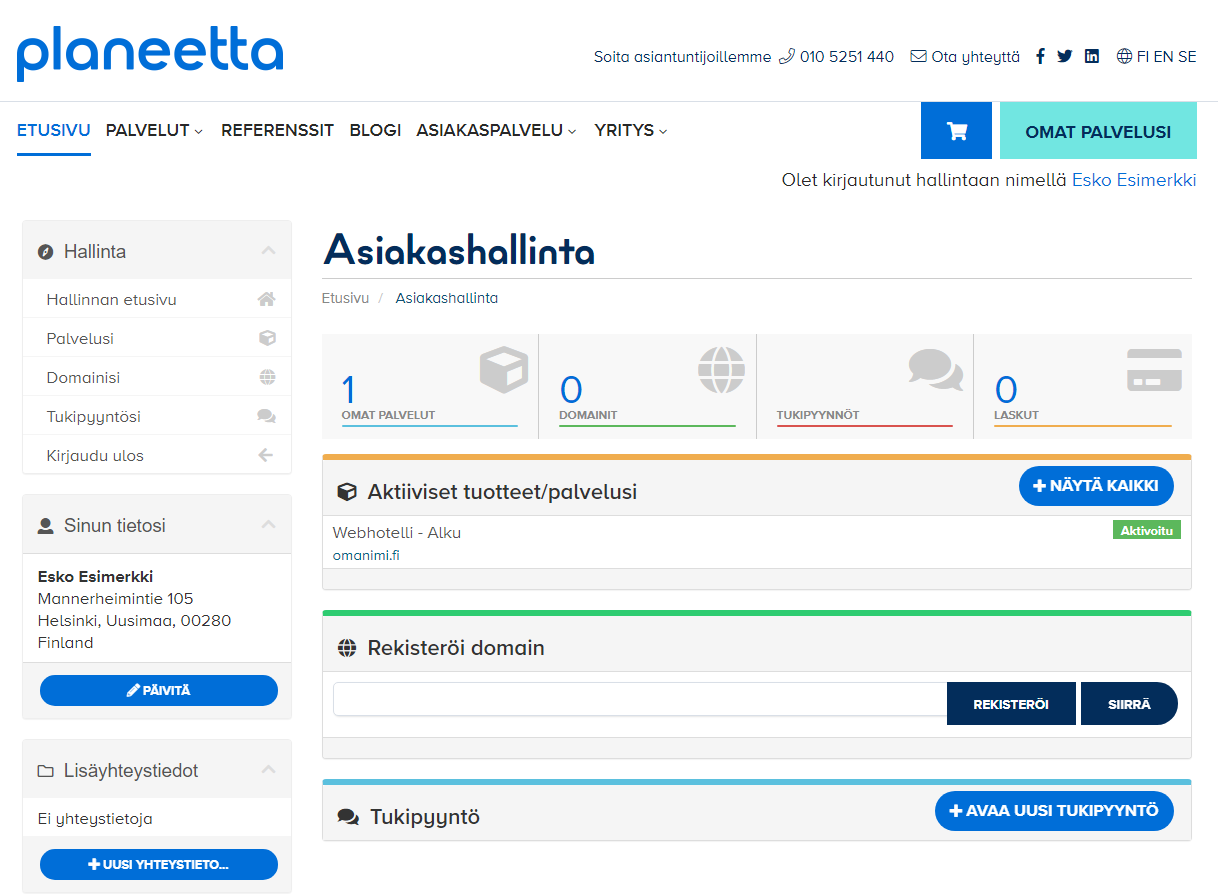Switch language to EN
1218x894 pixels.
tap(1164, 57)
